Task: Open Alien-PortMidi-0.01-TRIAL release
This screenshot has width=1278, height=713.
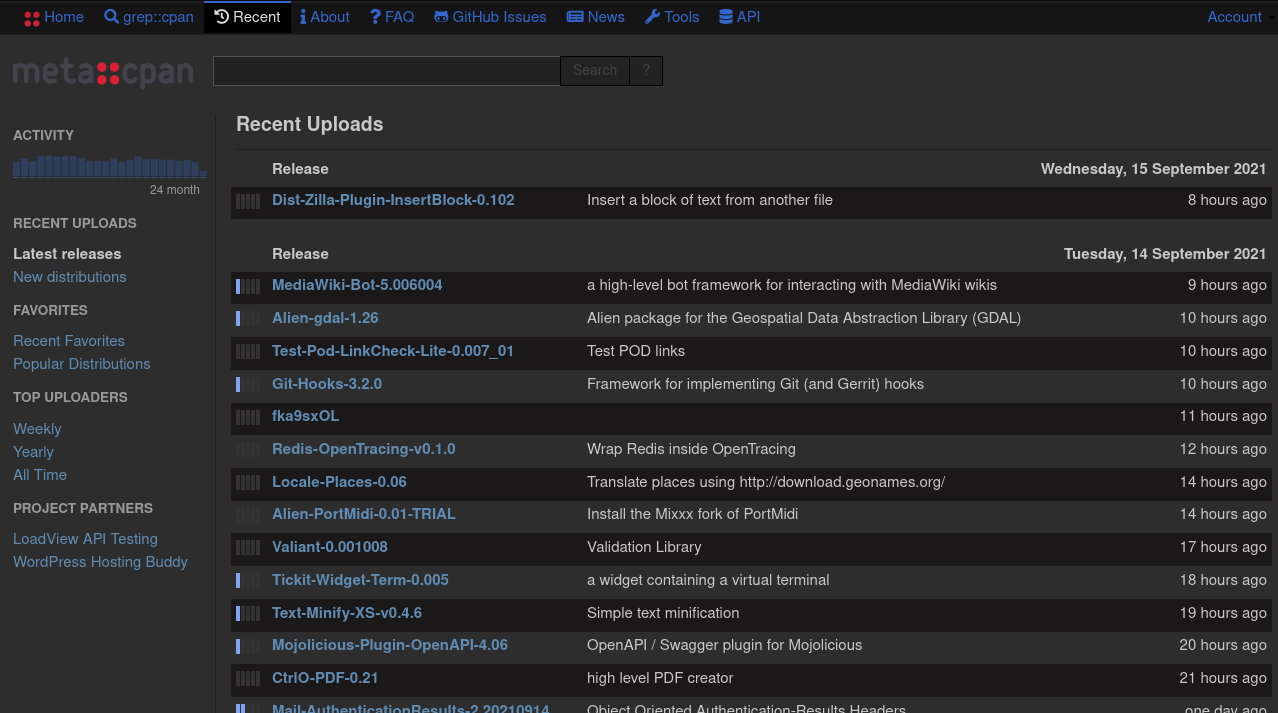Action: point(364,514)
